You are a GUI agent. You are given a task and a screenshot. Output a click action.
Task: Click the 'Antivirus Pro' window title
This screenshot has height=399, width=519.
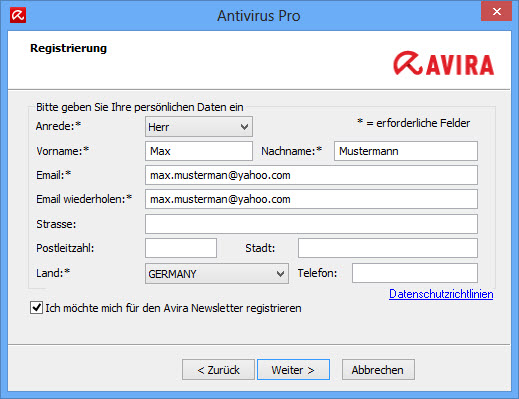(x=259, y=16)
